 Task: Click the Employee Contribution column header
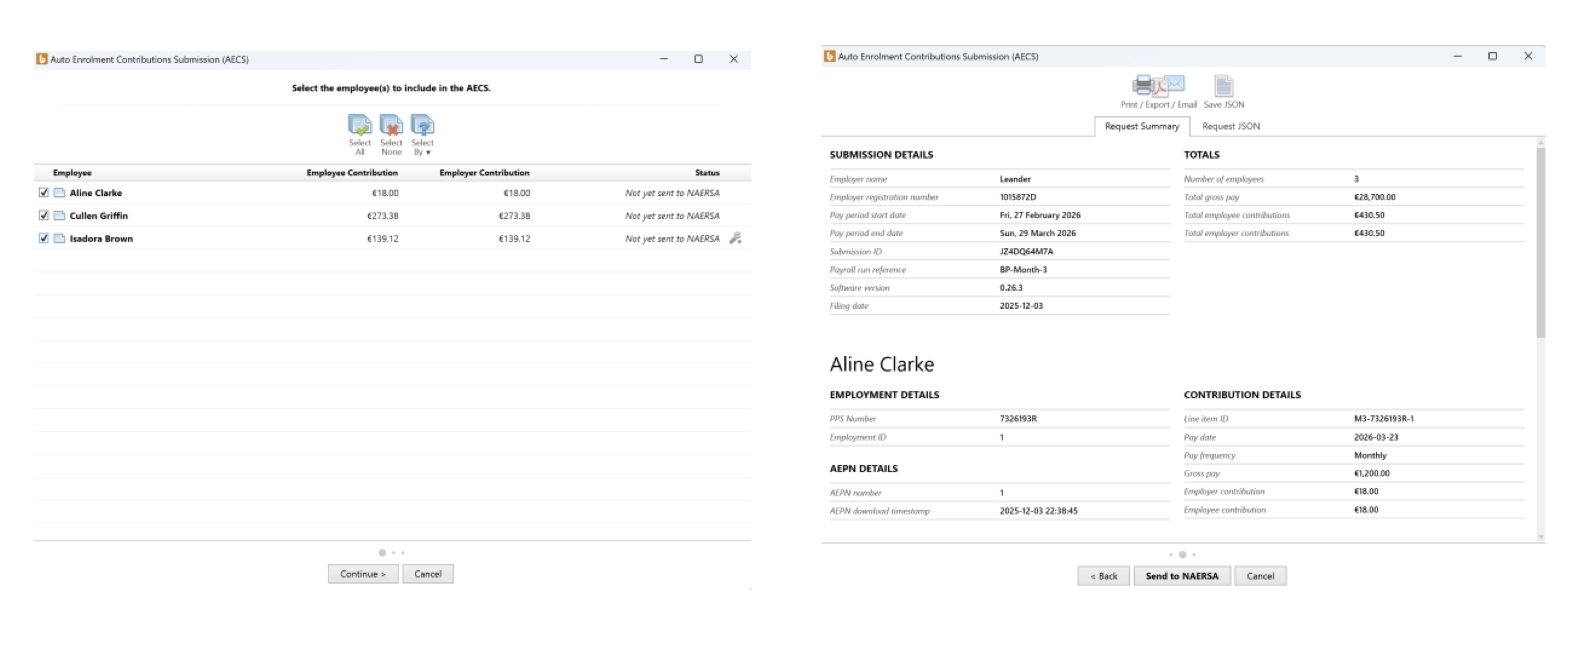(352, 173)
